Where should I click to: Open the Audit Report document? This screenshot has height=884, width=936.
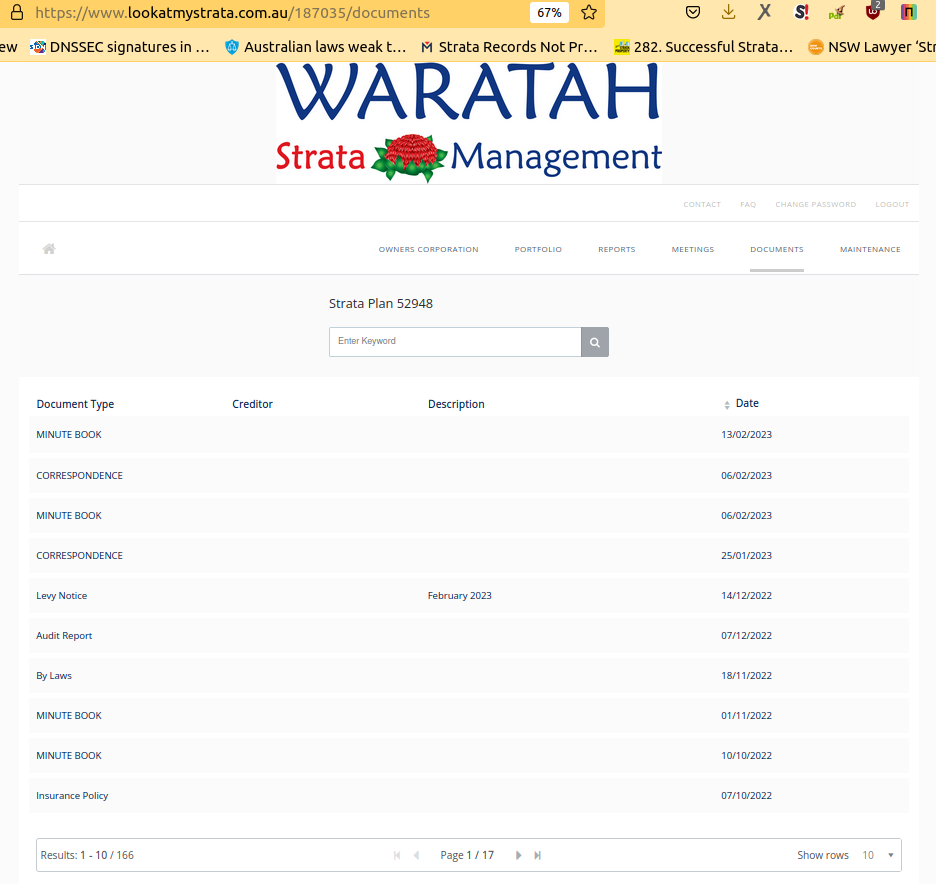[x=64, y=636]
